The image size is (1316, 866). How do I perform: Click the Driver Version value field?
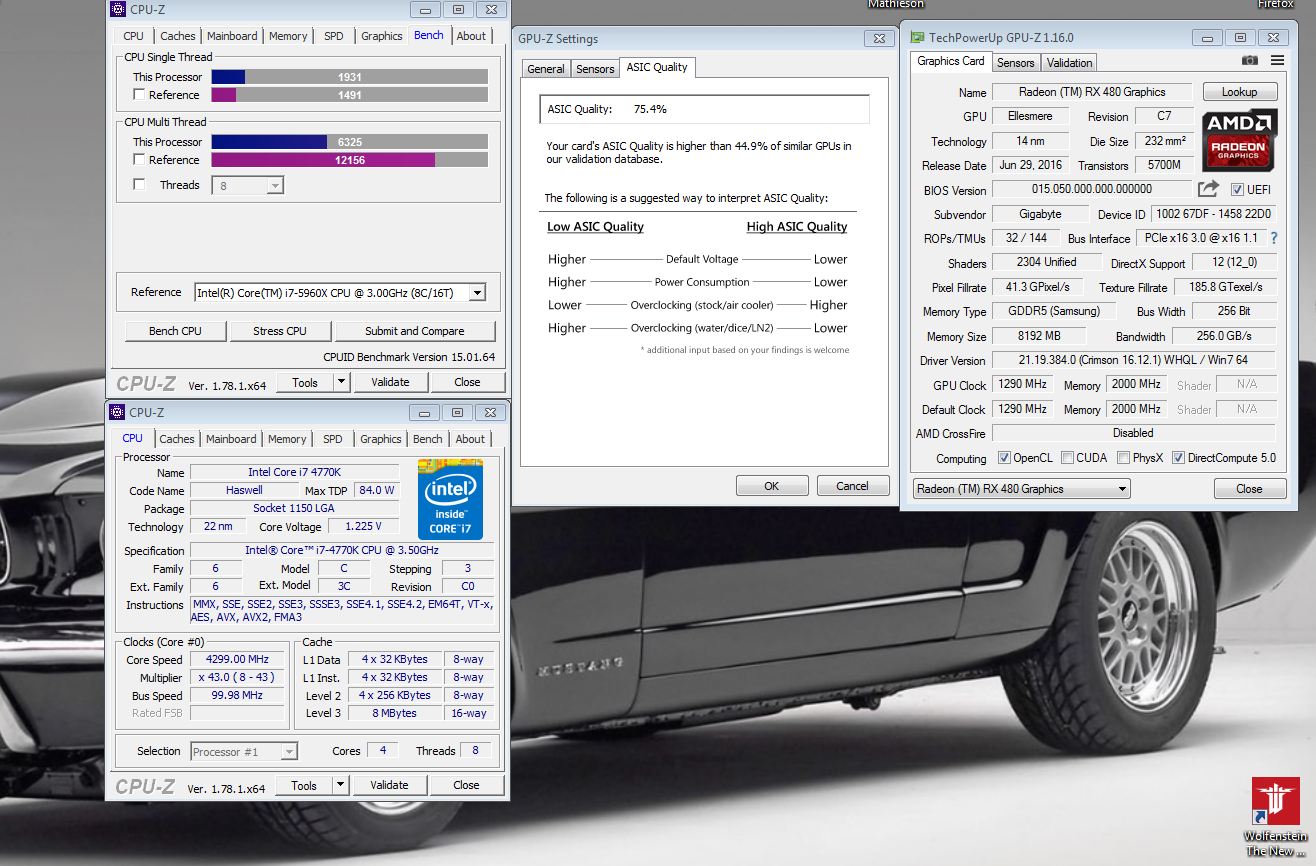point(1133,360)
